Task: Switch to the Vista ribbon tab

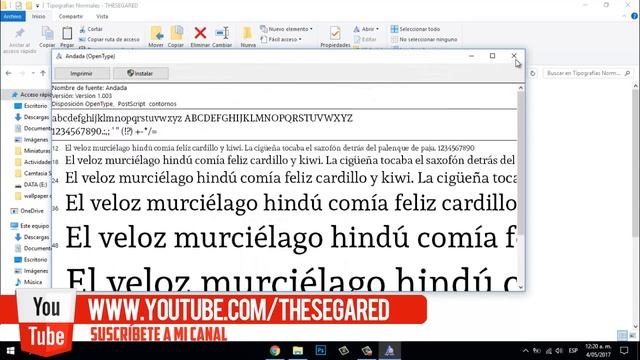Action: [102, 16]
